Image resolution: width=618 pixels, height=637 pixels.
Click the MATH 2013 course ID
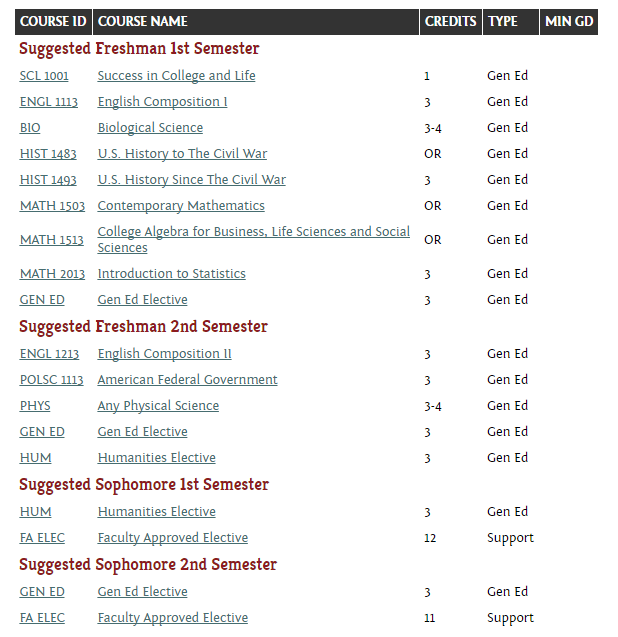52,274
